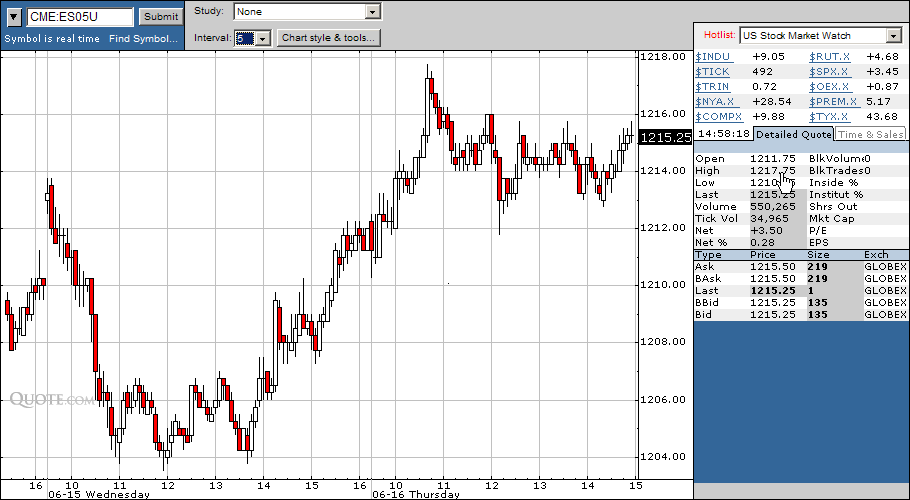
Task: Open the symbol history arrow beside CME:ES05U
Action: [x=14, y=17]
